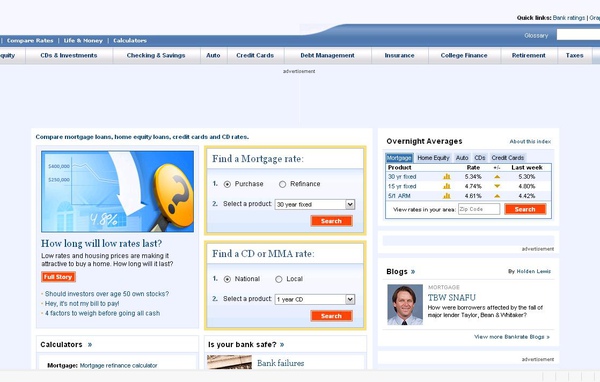Click the chart icon for 5/1 ARM
The width and height of the screenshot is (600, 382).
coord(447,196)
